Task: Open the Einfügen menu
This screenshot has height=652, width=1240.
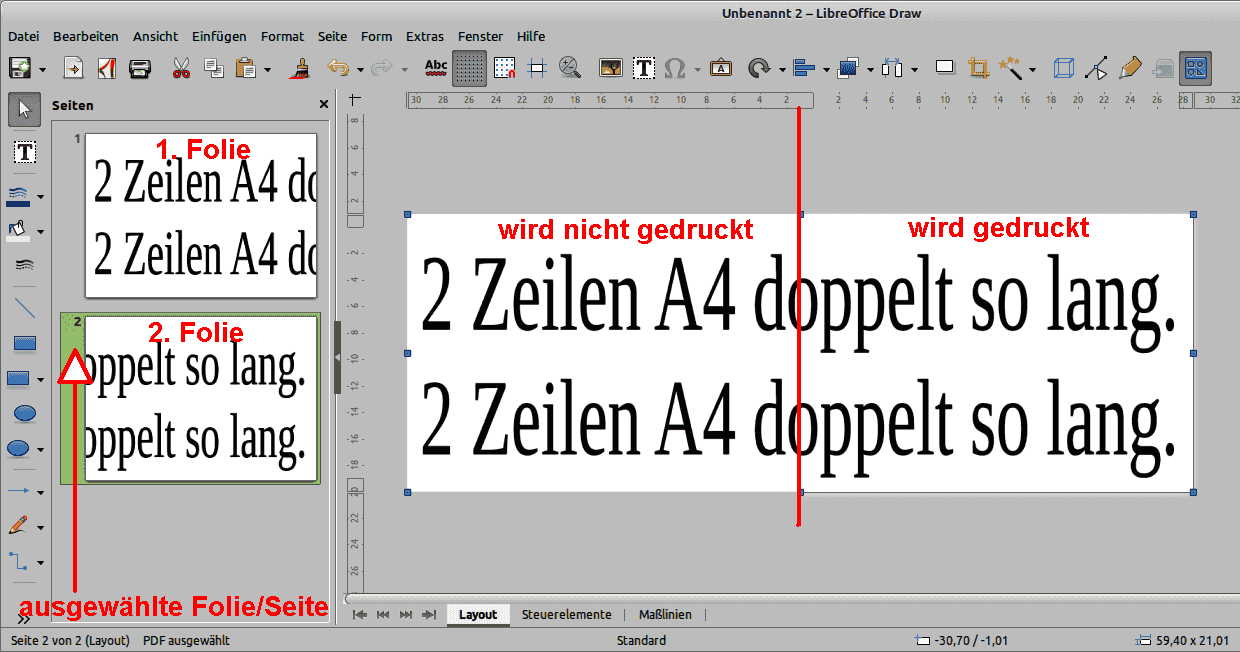Action: [x=219, y=36]
